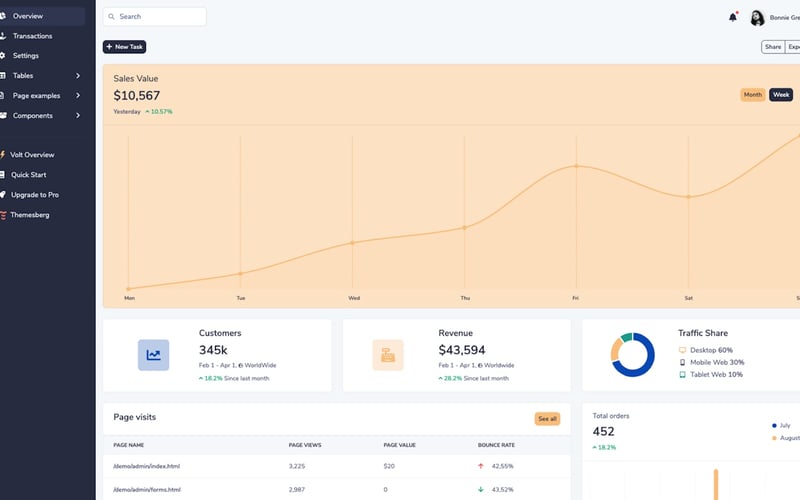Click the Fri data point on chart

pos(577,166)
